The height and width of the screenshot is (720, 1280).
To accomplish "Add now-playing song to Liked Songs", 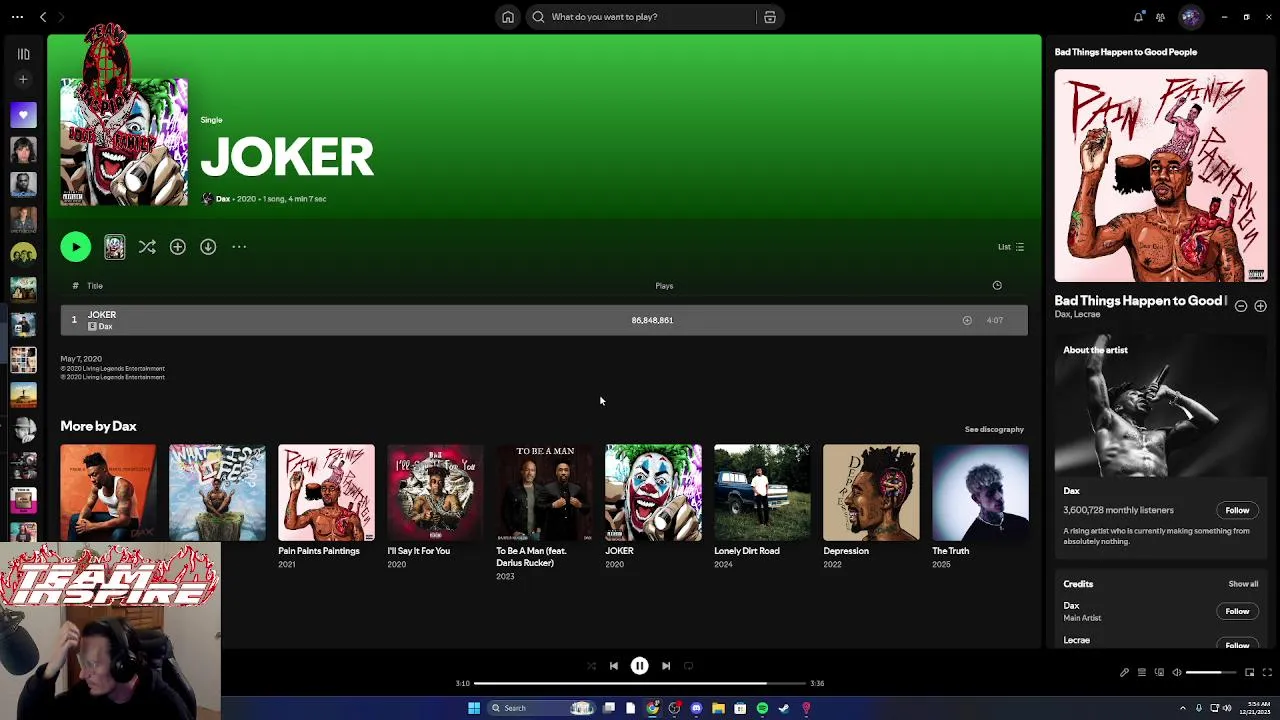I will tap(1260, 306).
